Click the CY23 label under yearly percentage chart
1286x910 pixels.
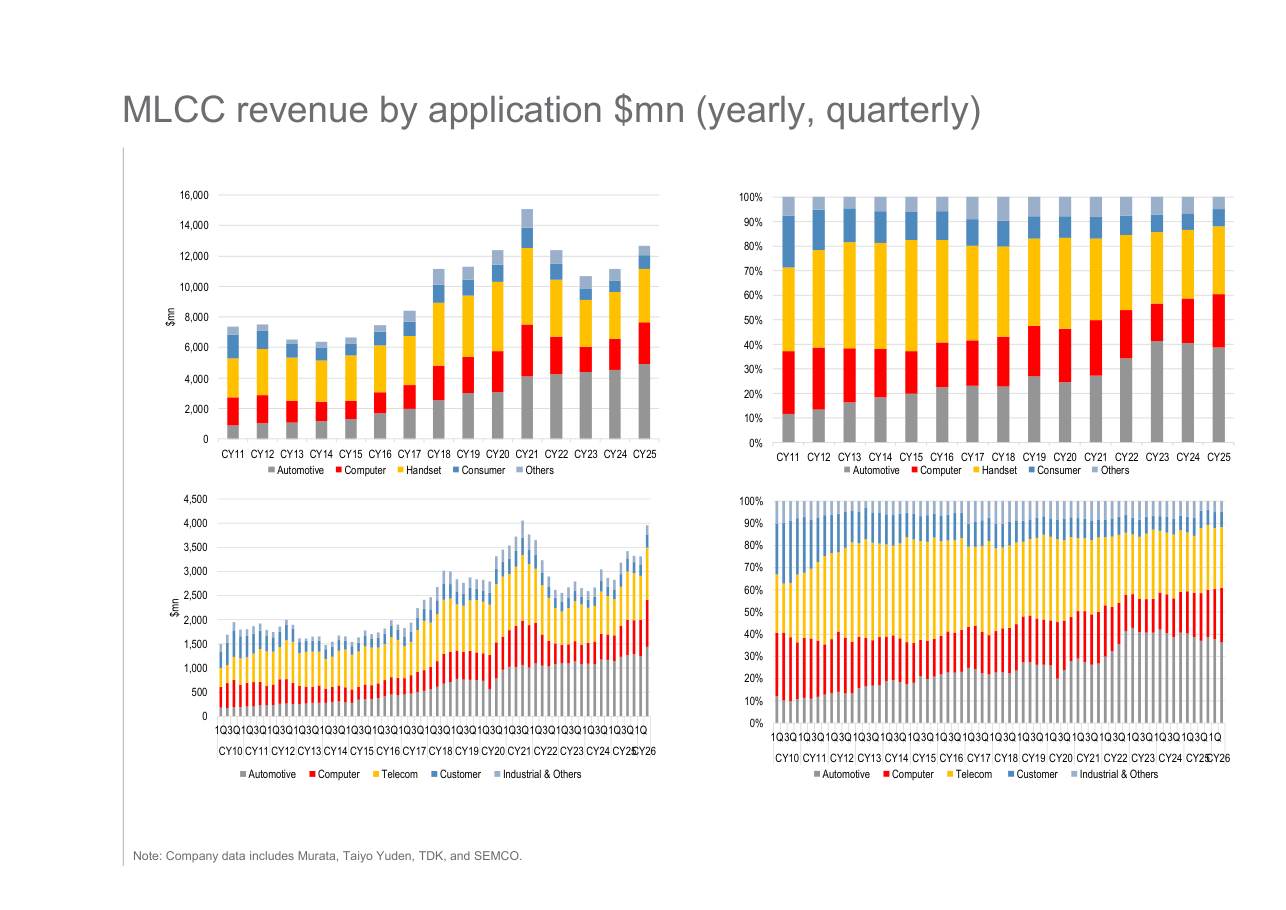[x=1157, y=457]
